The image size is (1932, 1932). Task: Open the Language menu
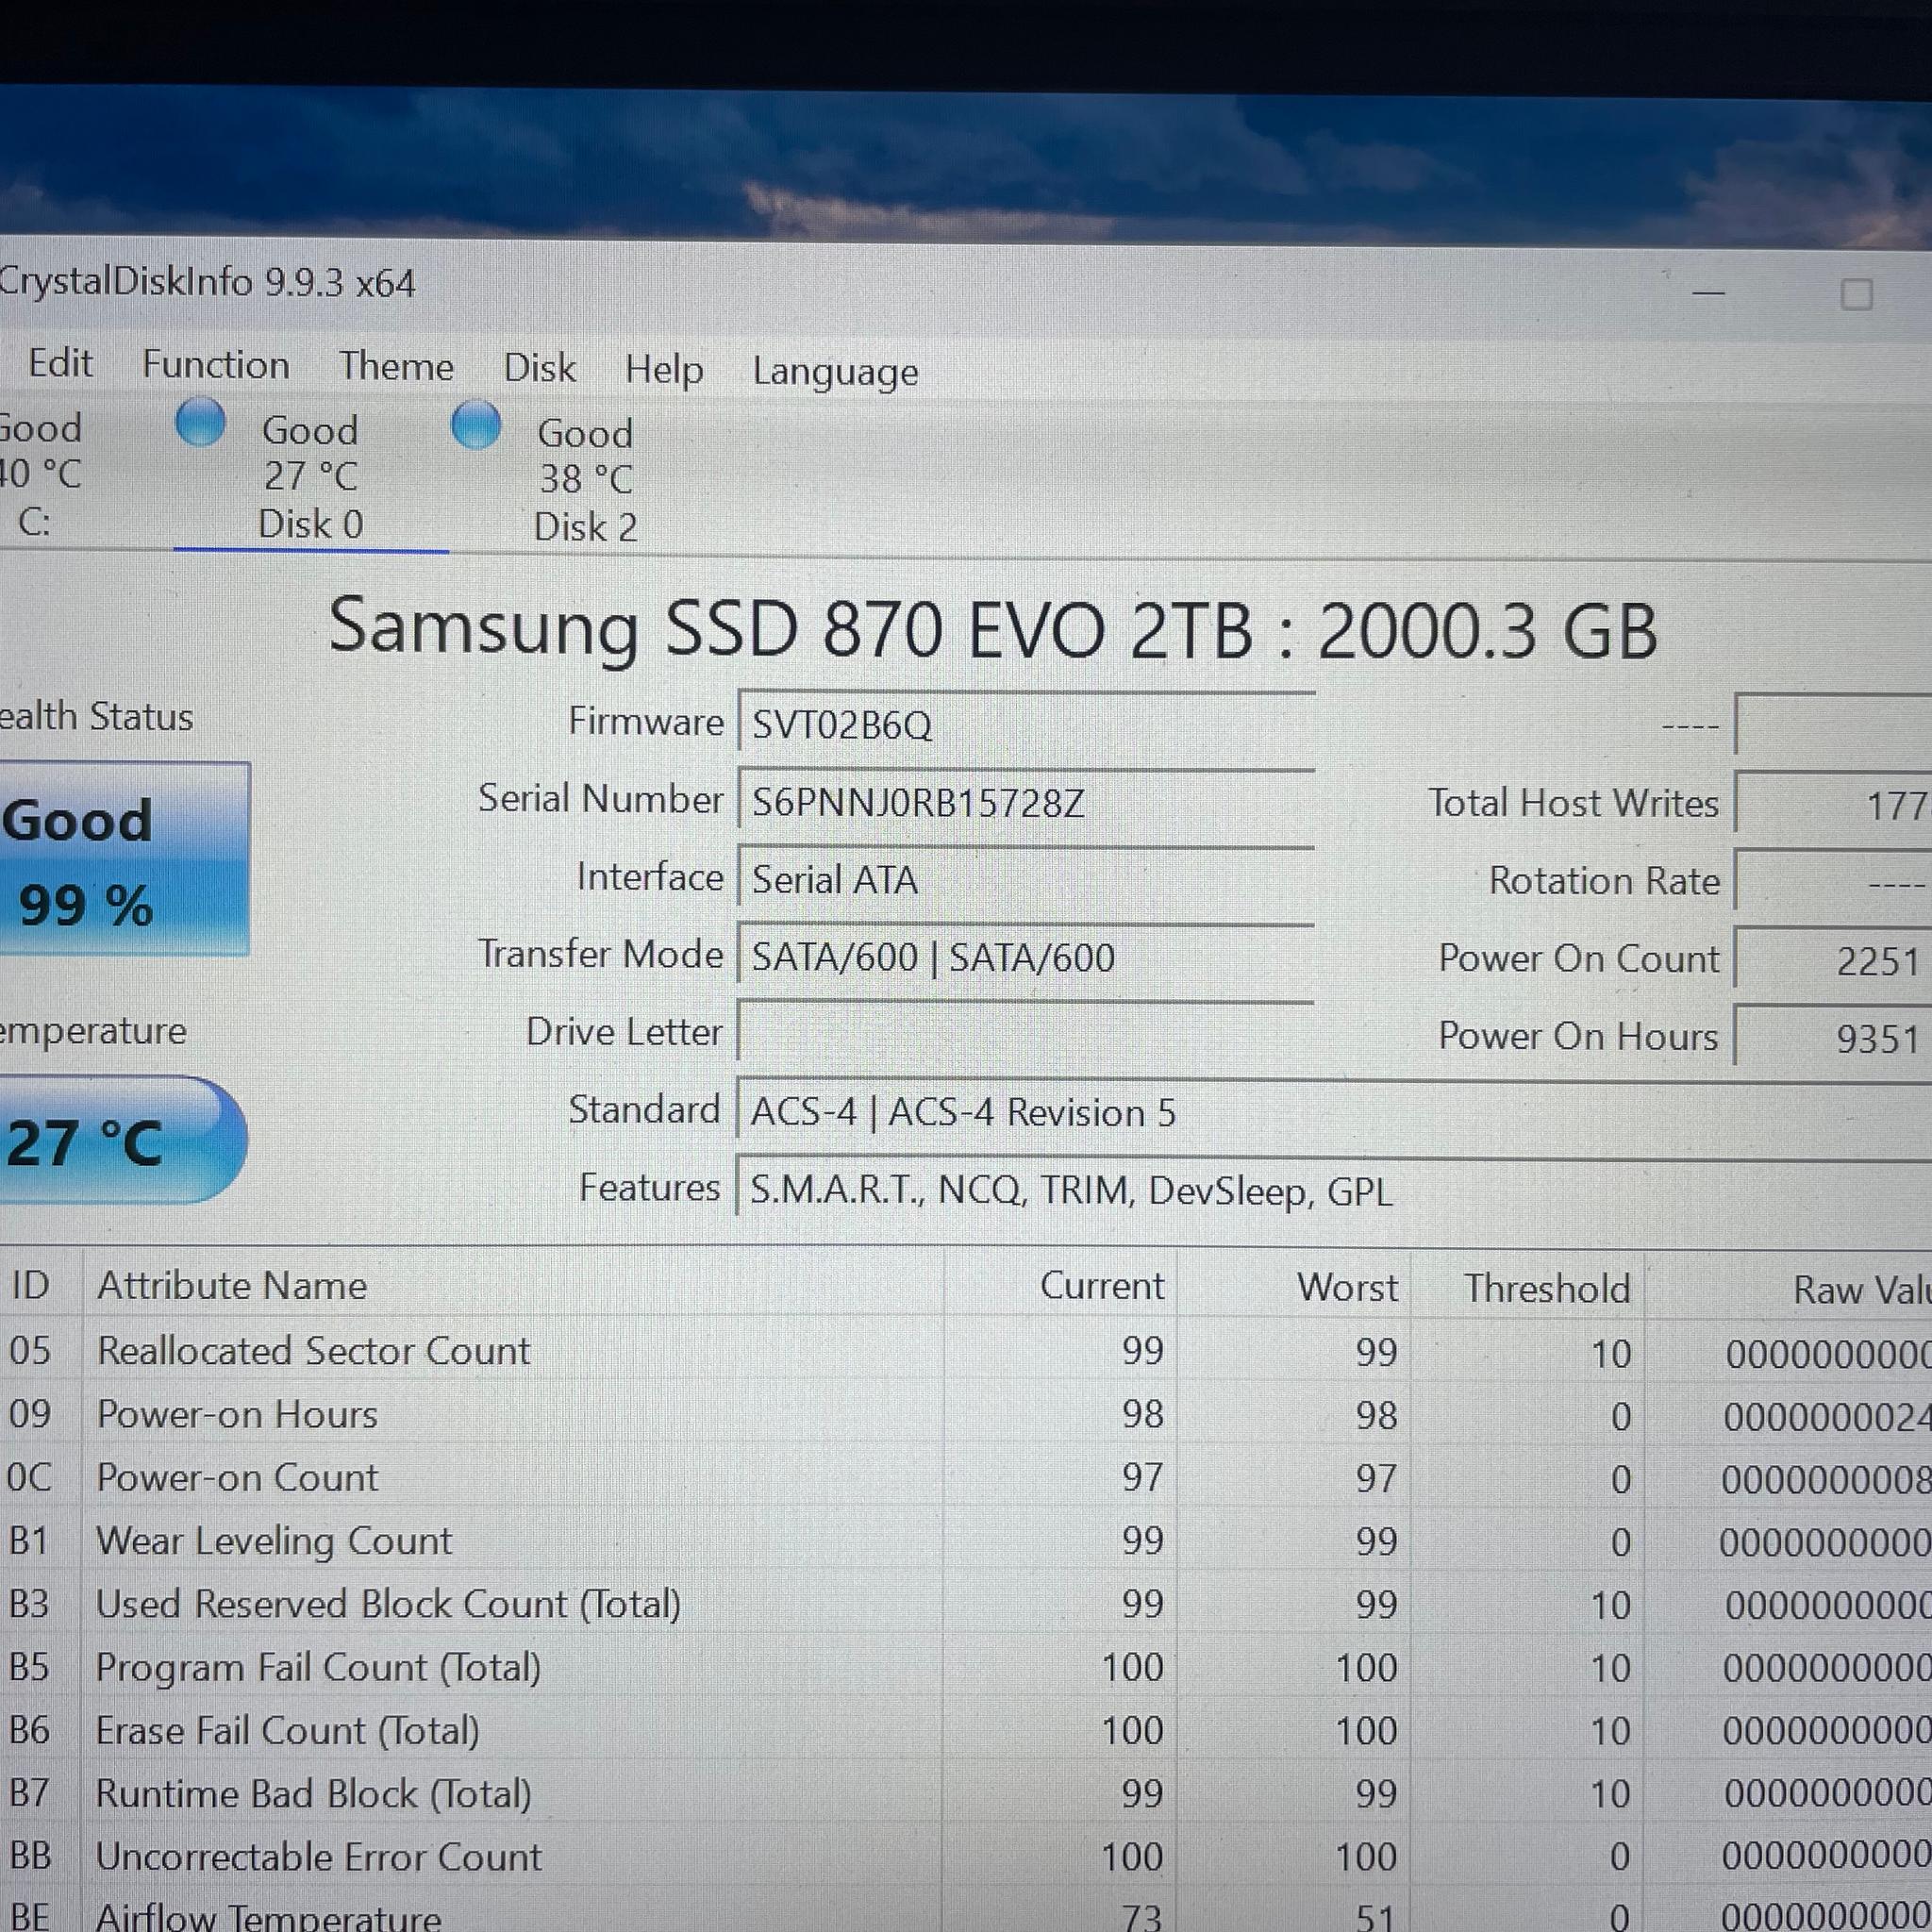tap(835, 372)
